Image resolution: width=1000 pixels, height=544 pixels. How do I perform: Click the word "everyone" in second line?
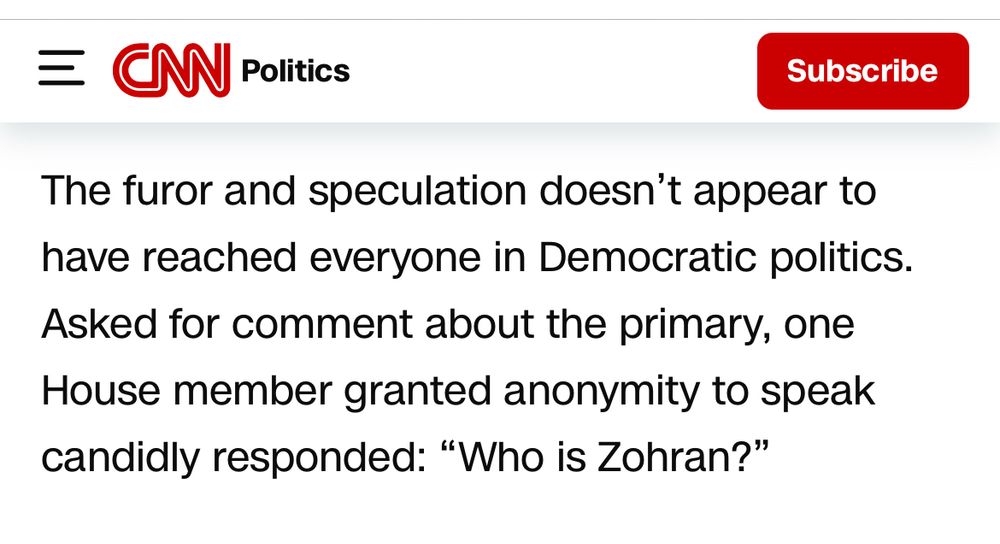point(395,259)
